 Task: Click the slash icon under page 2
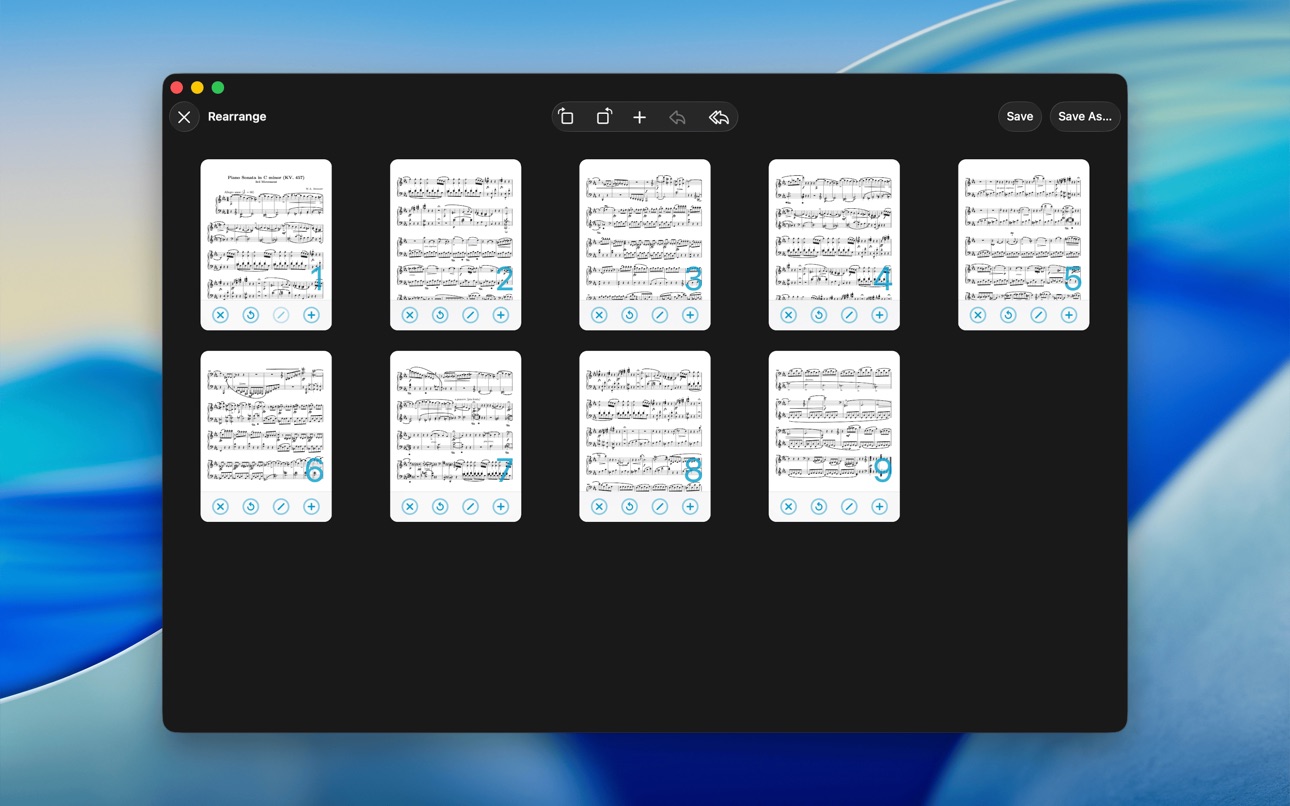(x=470, y=315)
